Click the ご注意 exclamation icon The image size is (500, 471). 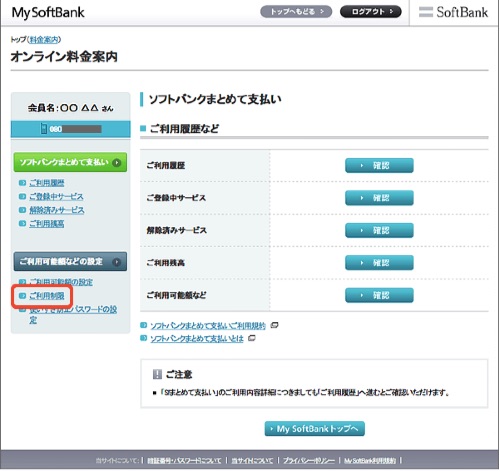click(157, 374)
